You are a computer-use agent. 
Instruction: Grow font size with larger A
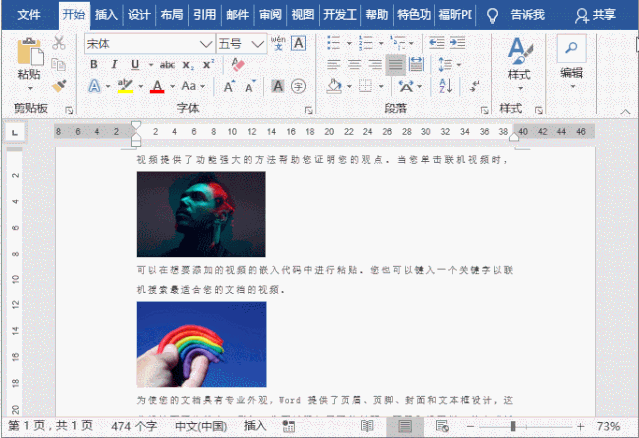coord(229,86)
